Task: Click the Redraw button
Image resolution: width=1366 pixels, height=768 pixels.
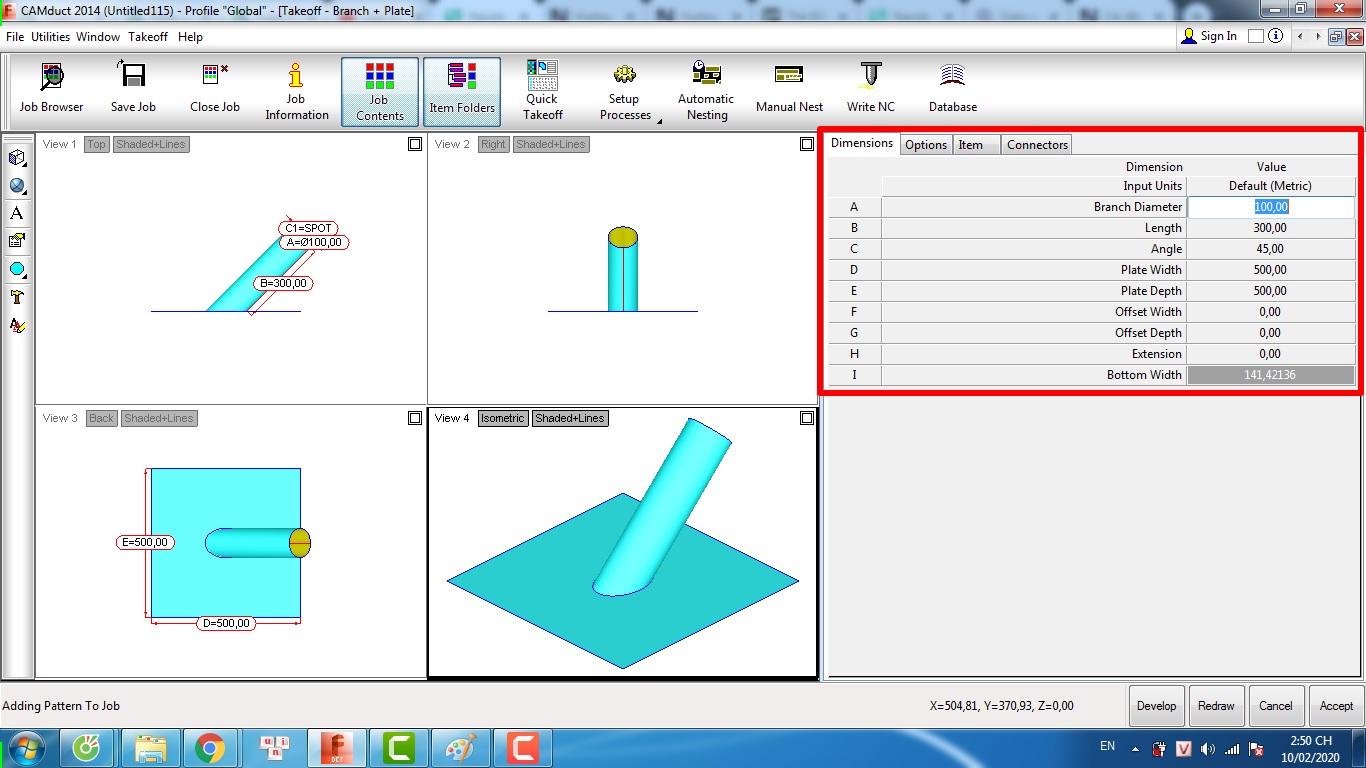Action: [x=1216, y=705]
